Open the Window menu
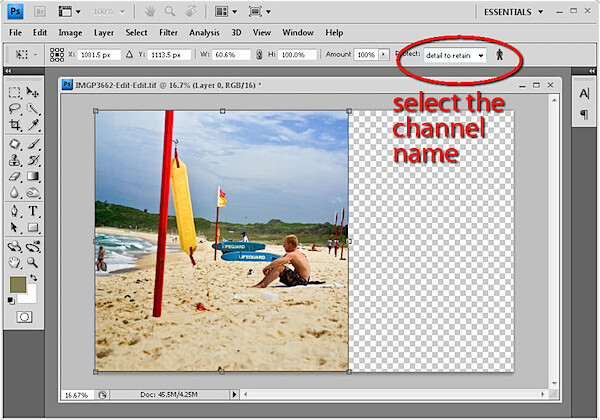Image resolution: width=600 pixels, height=420 pixels. 298,33
